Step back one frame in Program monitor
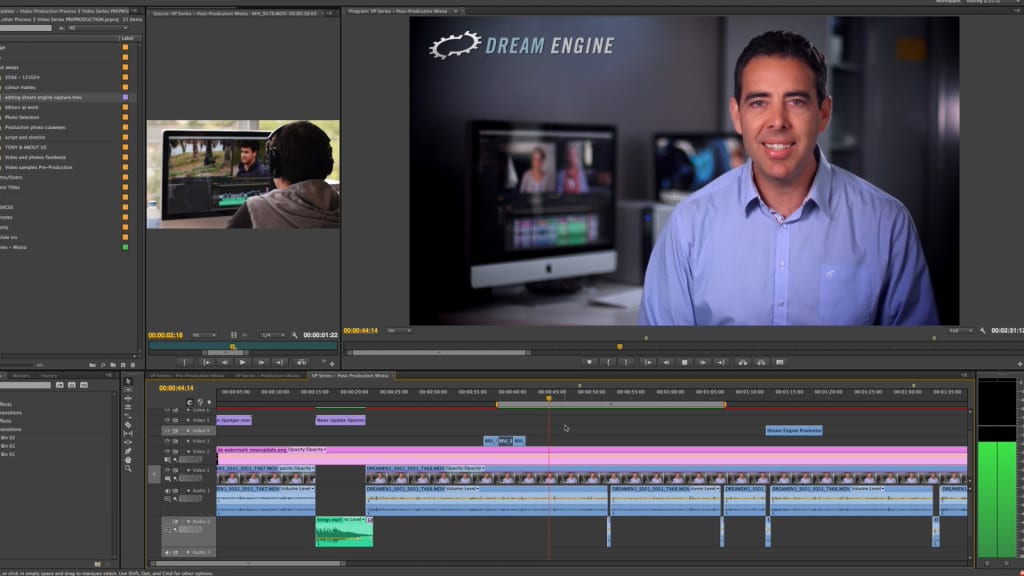Viewport: 1024px width, 576px height. click(665, 362)
